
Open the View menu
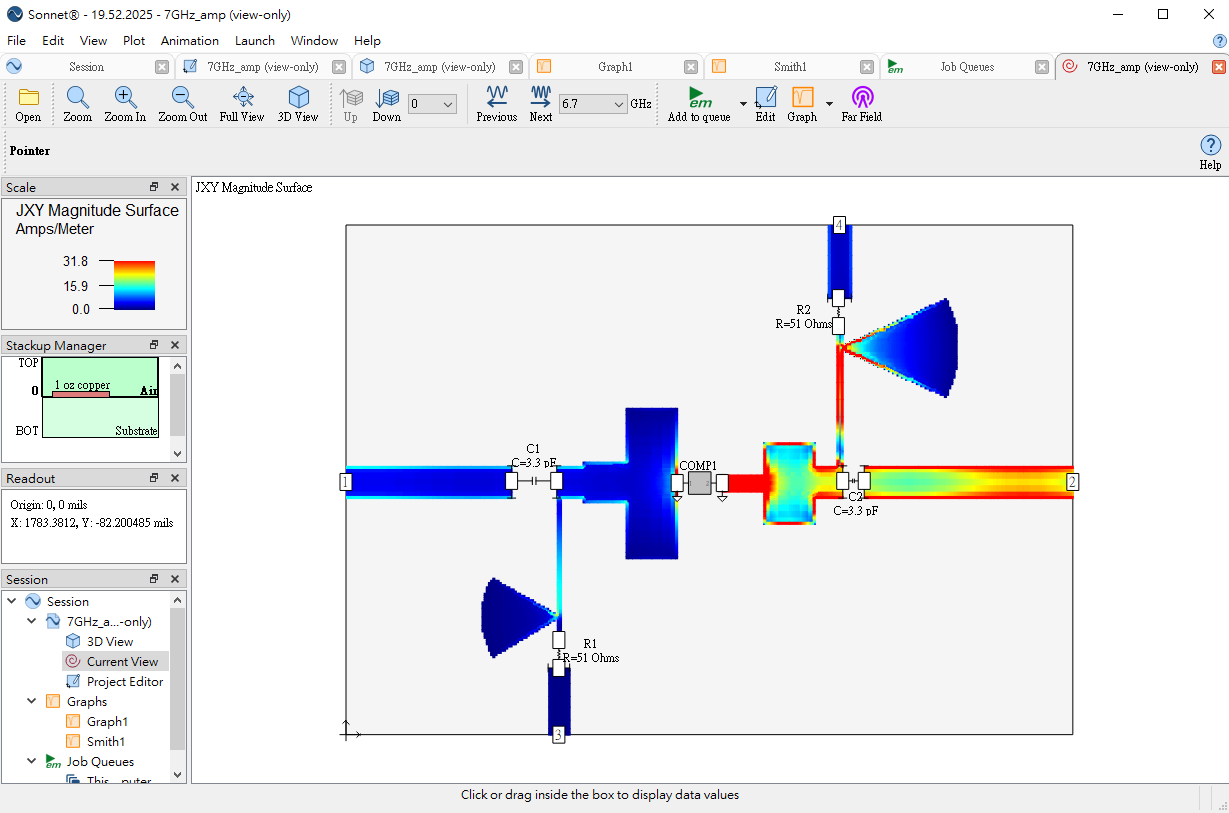tap(94, 41)
